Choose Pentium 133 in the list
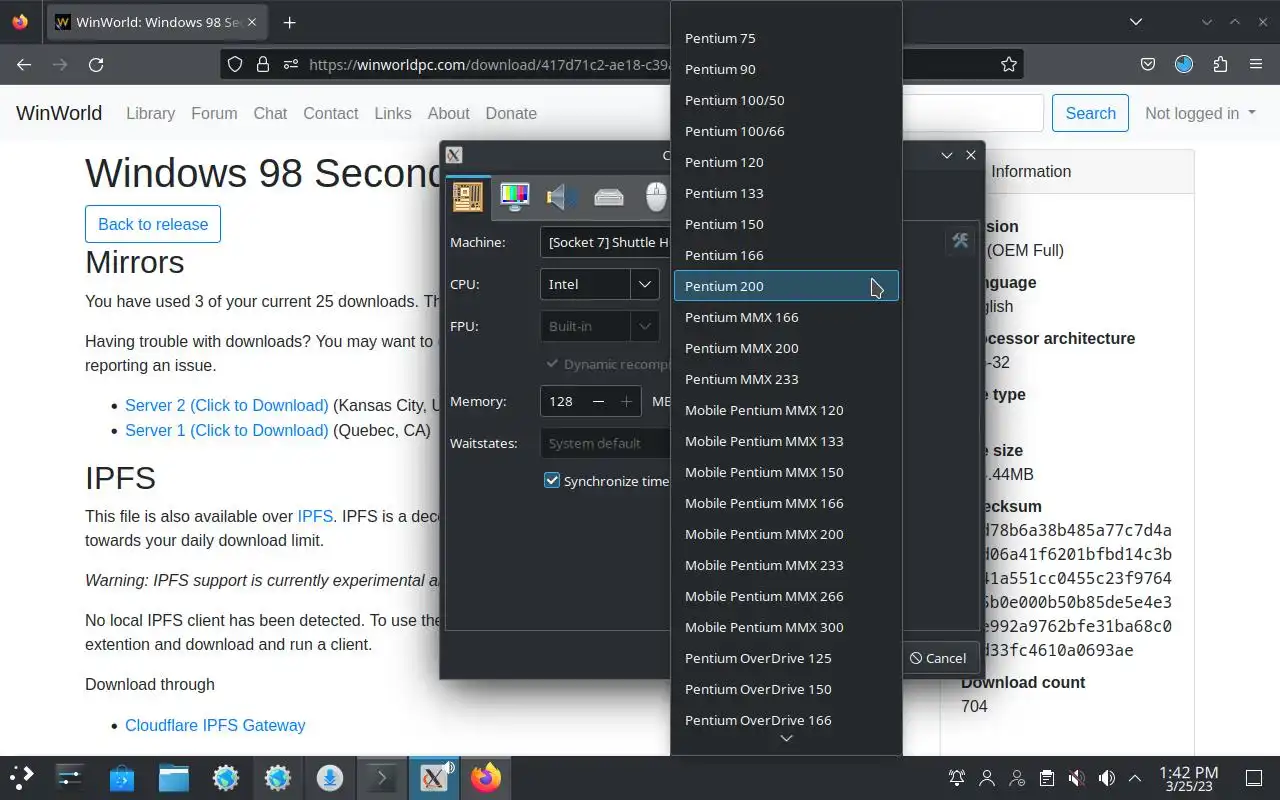The height and width of the screenshot is (800, 1280). tap(786, 193)
